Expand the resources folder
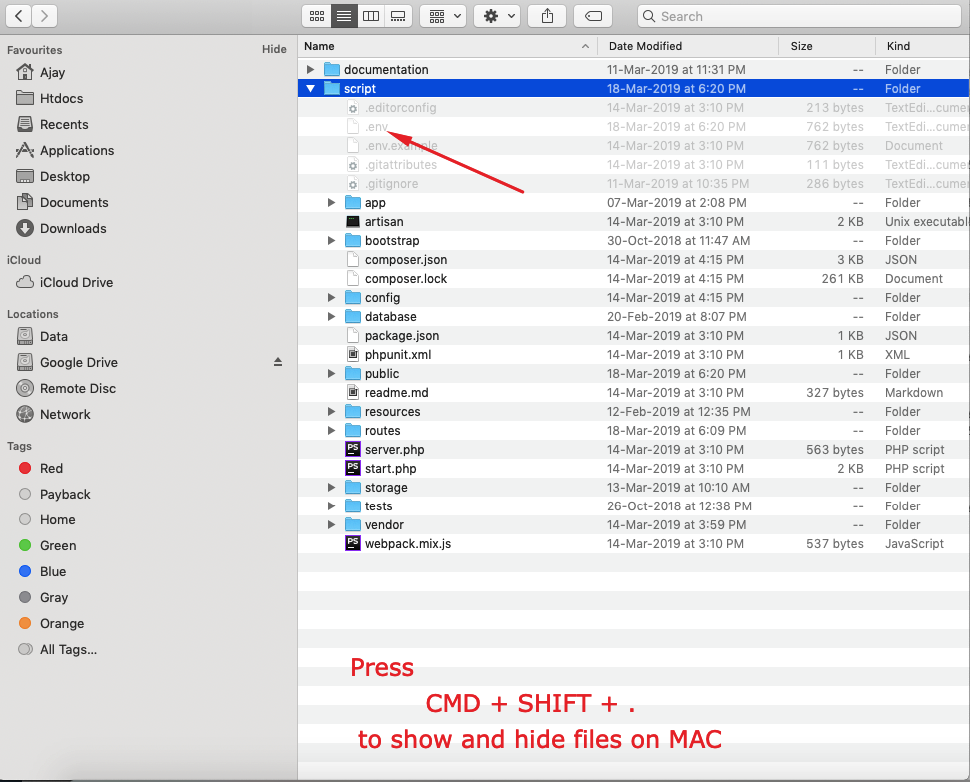 pyautogui.click(x=332, y=411)
